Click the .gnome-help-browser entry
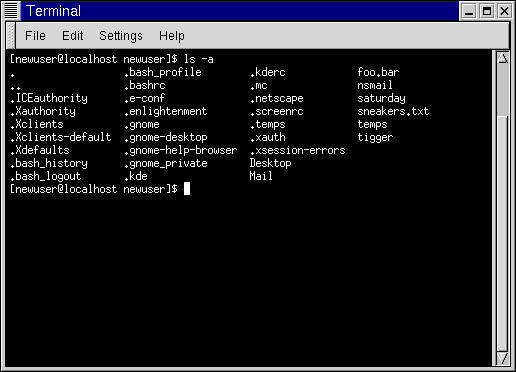Image resolution: width=516 pixels, height=372 pixels. 181,151
